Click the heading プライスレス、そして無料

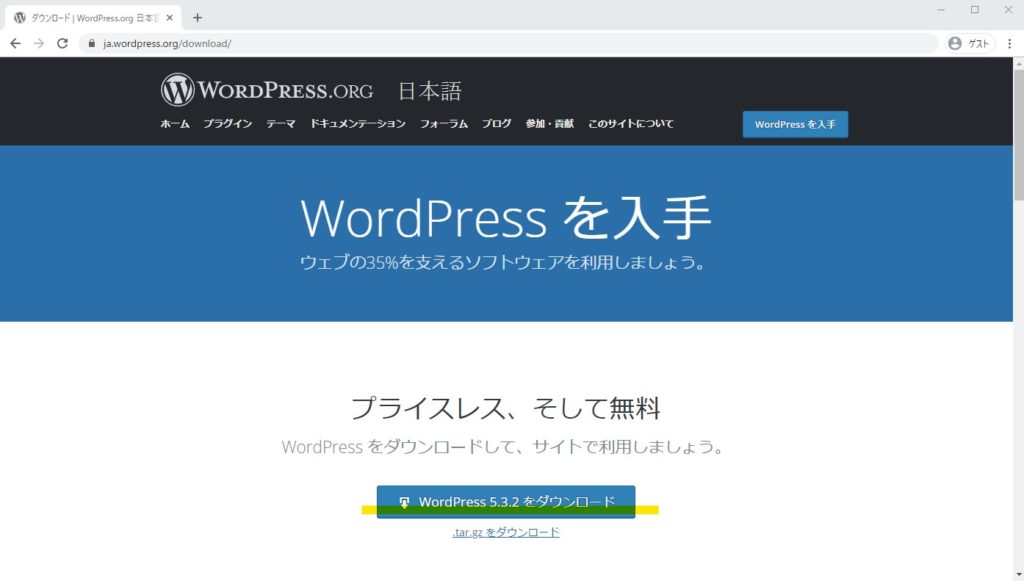tap(505, 409)
